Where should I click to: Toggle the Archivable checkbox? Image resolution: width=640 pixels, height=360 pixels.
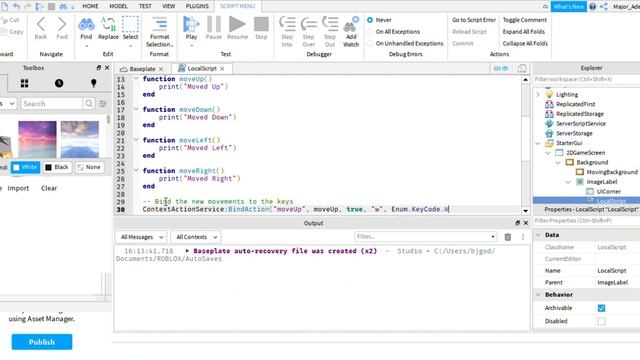(x=601, y=308)
